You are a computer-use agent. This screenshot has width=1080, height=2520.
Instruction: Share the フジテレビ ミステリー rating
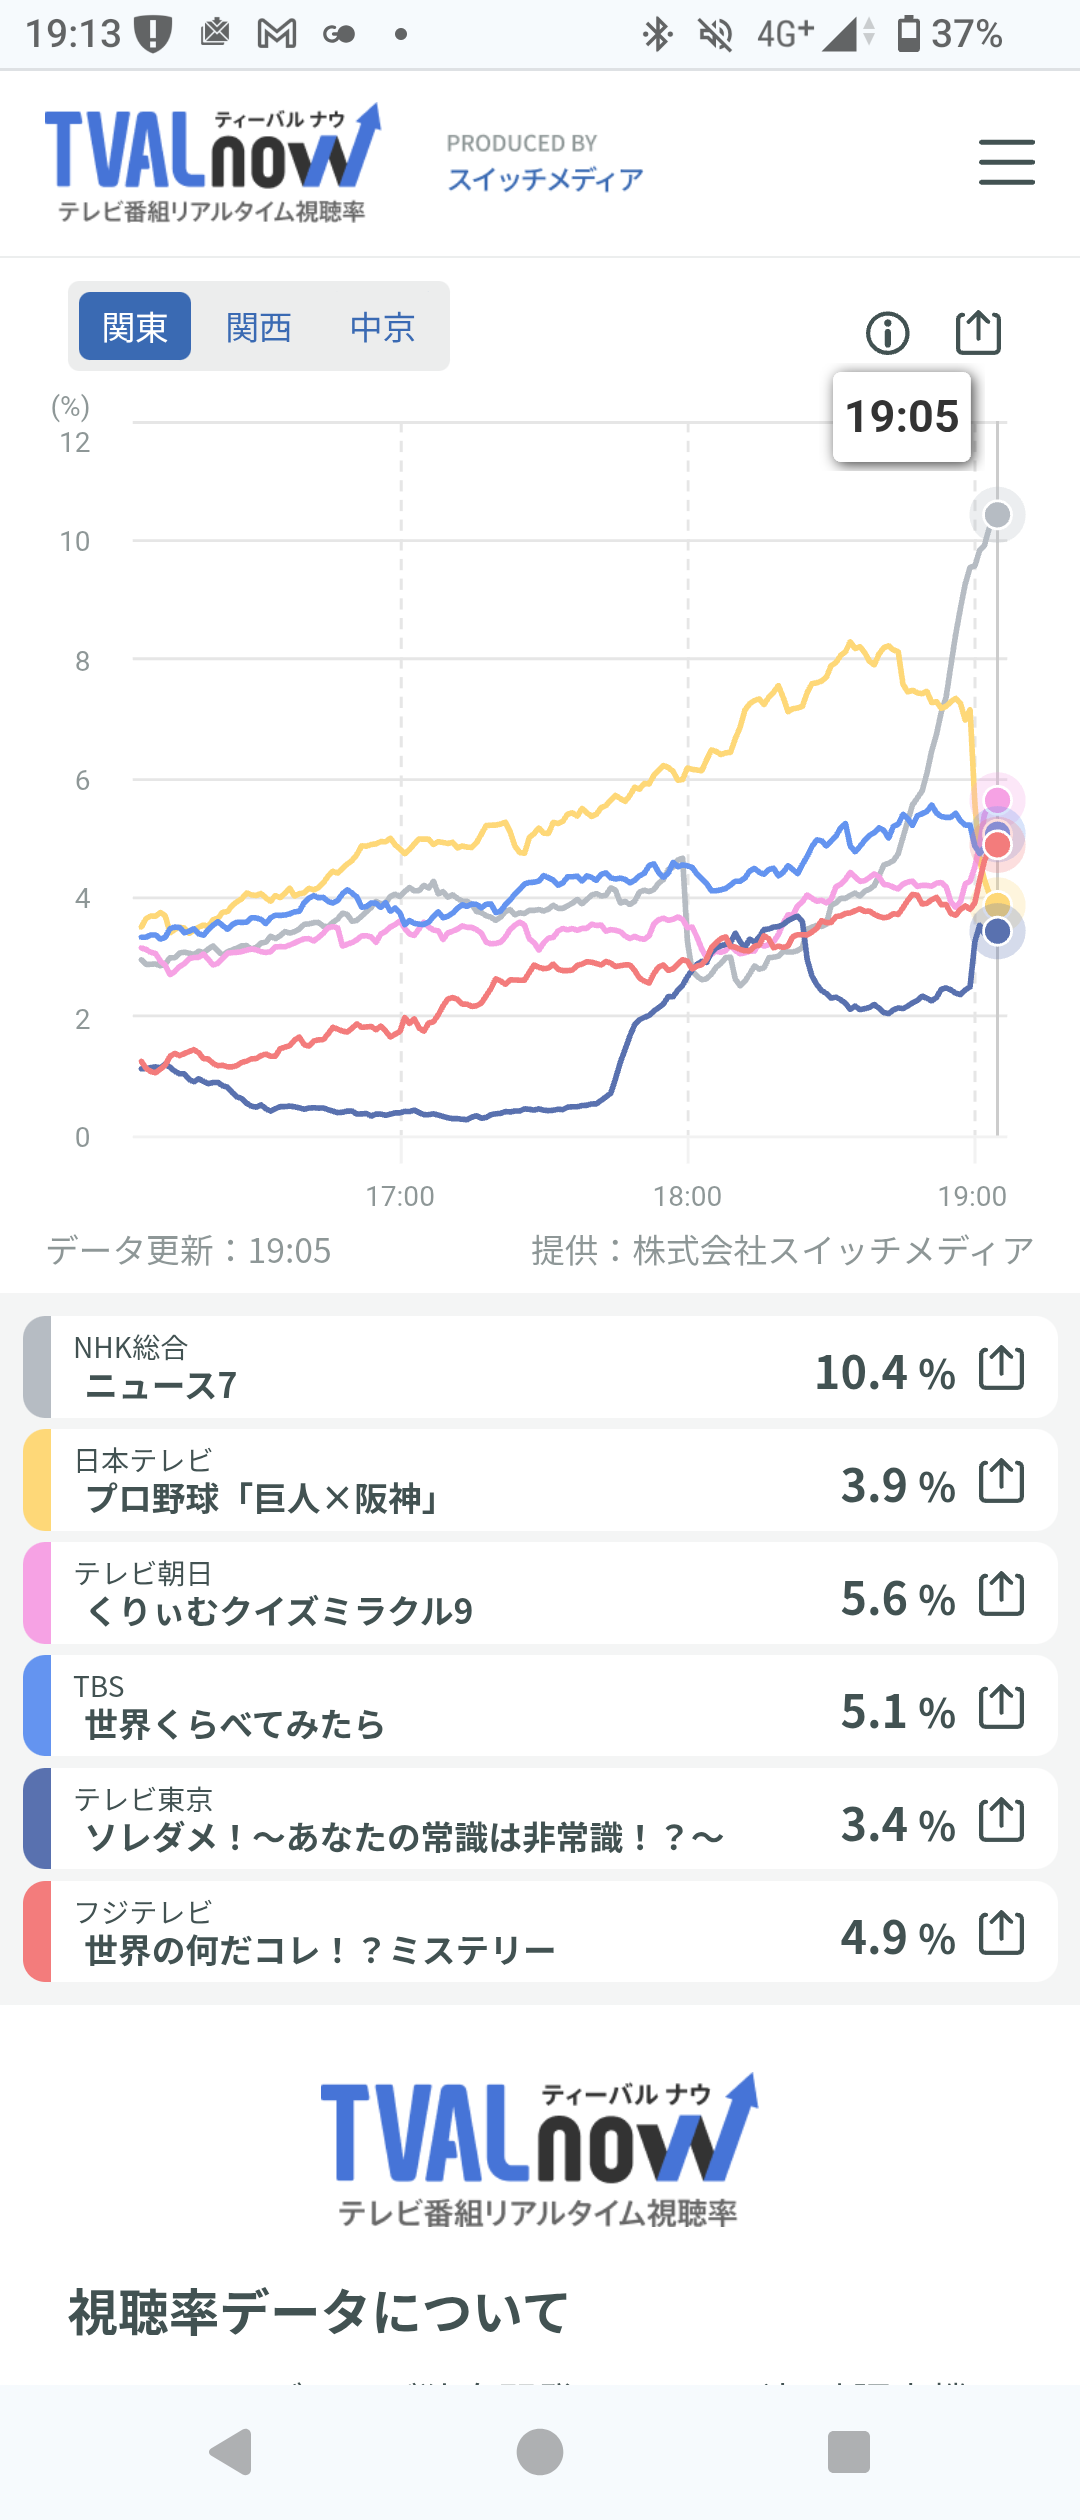pyautogui.click(x=1001, y=1932)
